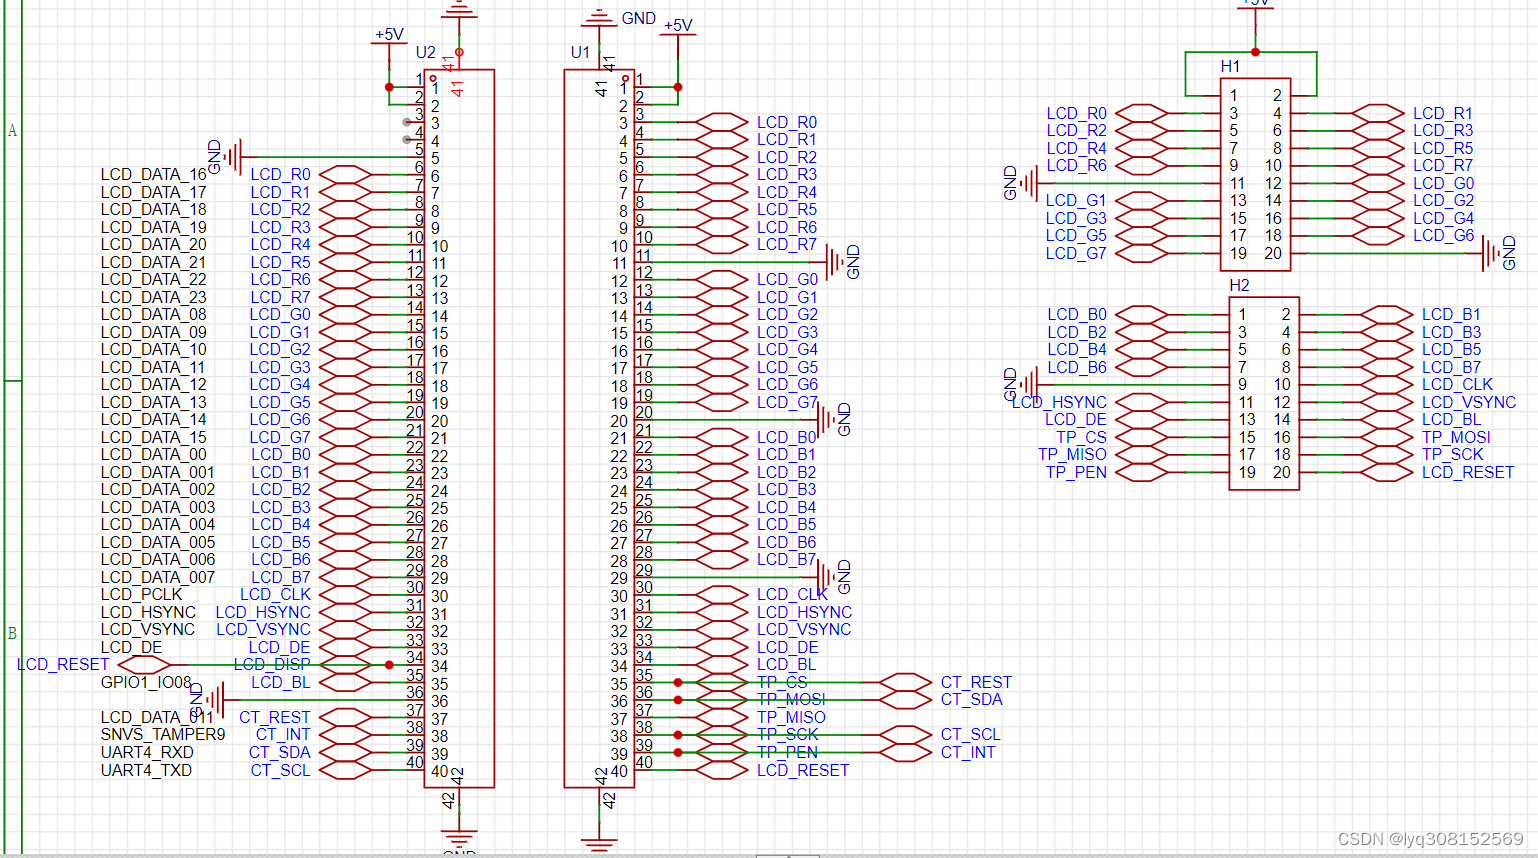Select the +5V power label beside U2
Screen dimensions: 1538x858
point(389,34)
